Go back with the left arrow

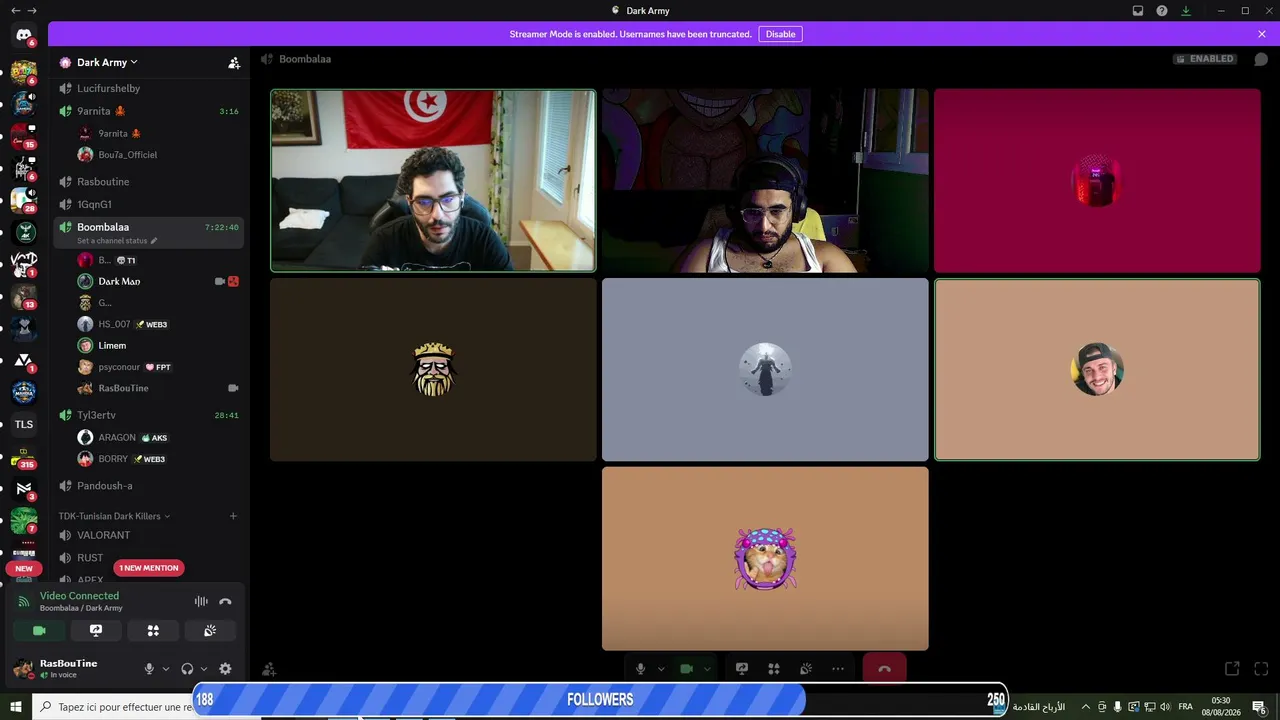(x=15, y=10)
